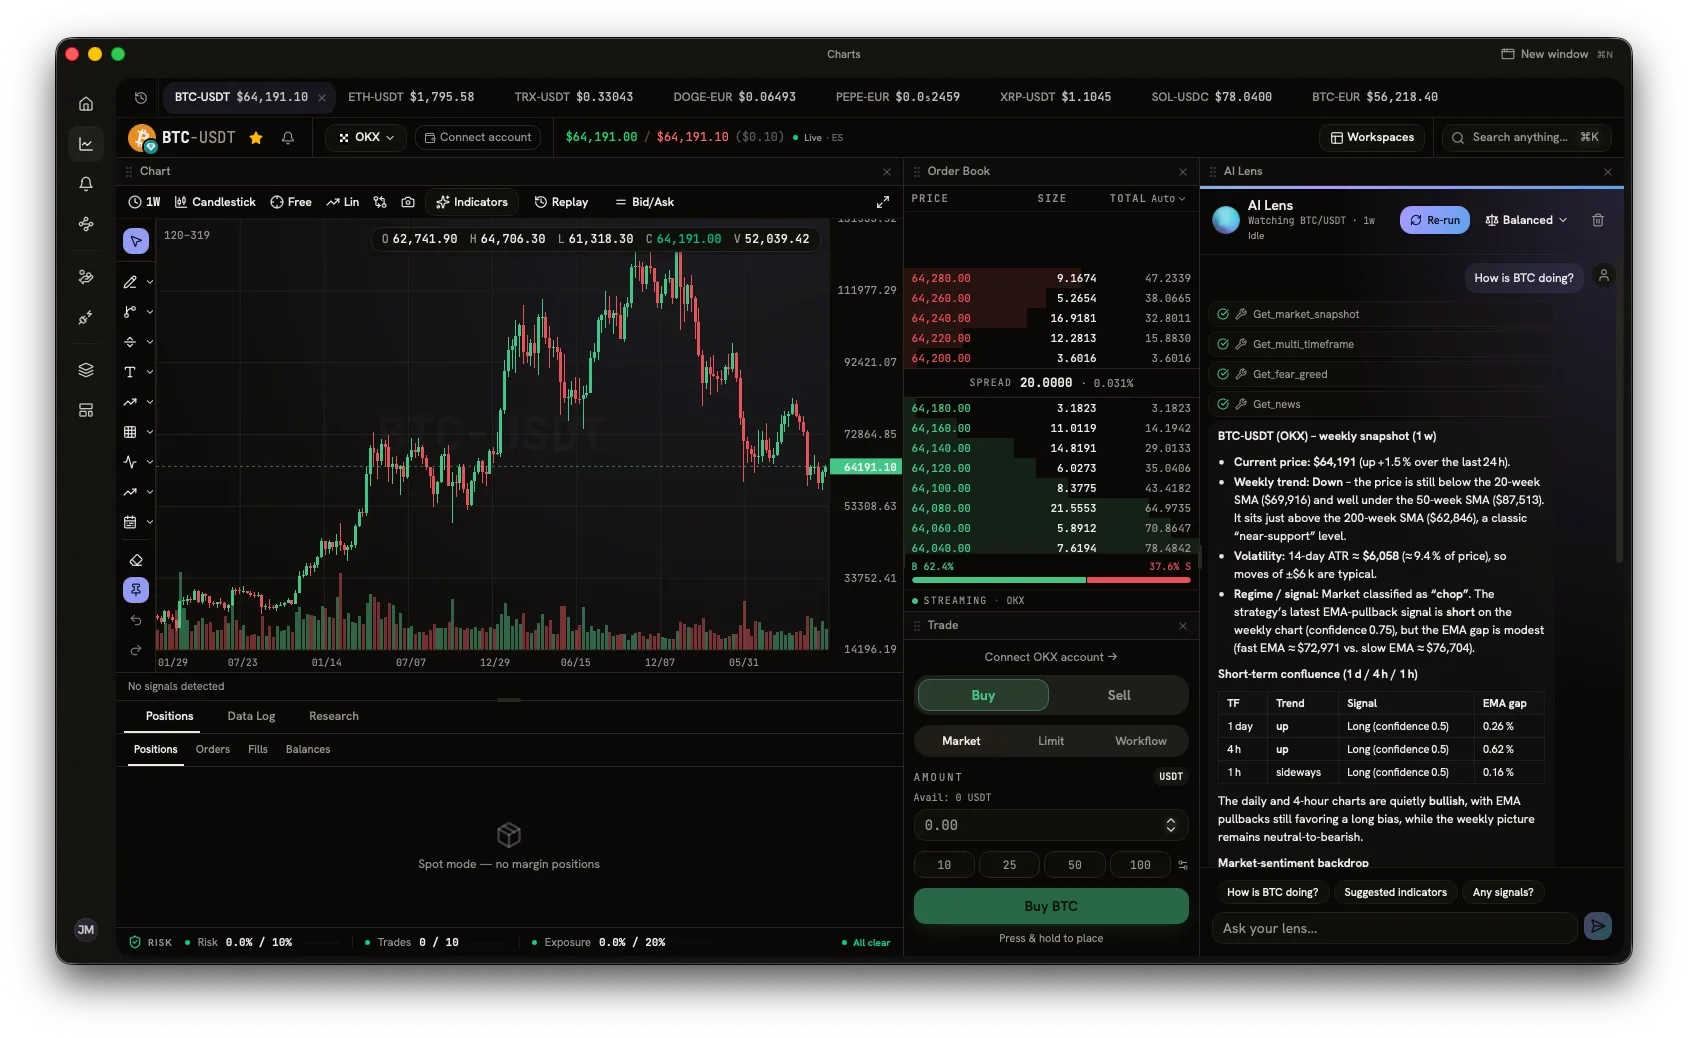This screenshot has height=1038, width=1688.
Task: Click Suggested indicators chip
Action: click(1395, 892)
